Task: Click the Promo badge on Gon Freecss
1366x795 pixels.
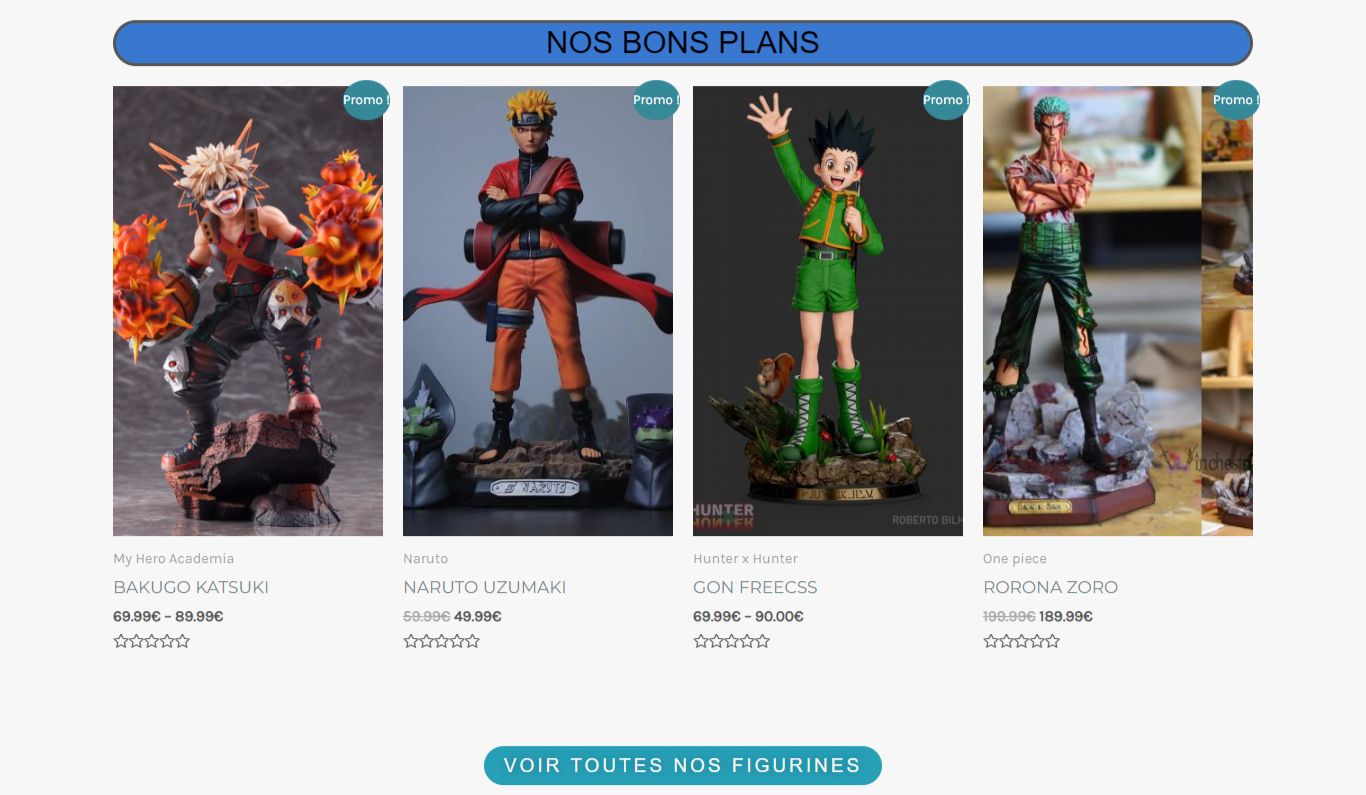Action: tap(946, 100)
